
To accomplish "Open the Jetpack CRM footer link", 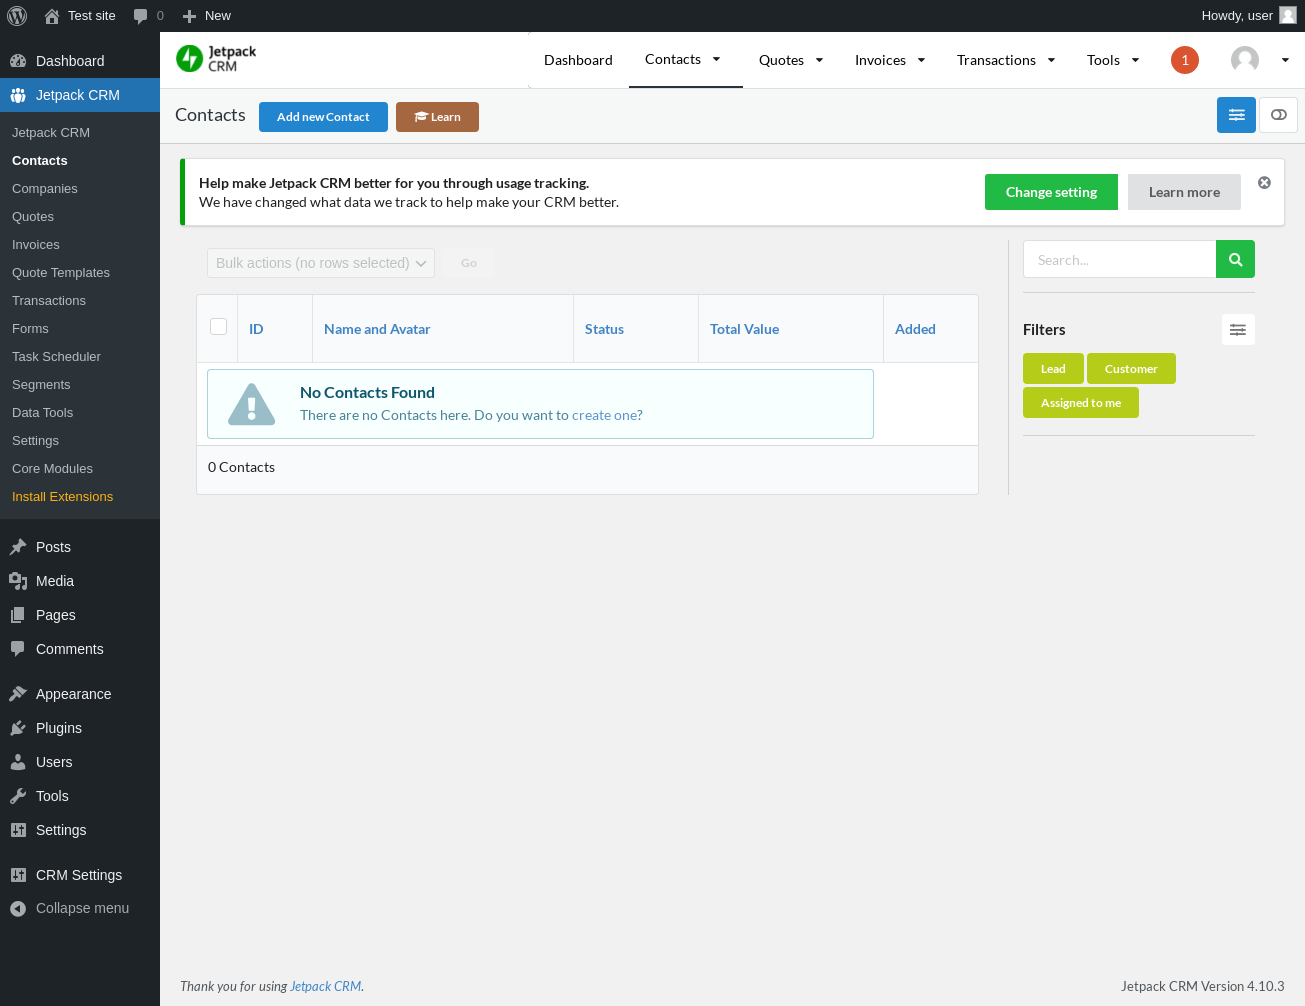I will [x=325, y=986].
